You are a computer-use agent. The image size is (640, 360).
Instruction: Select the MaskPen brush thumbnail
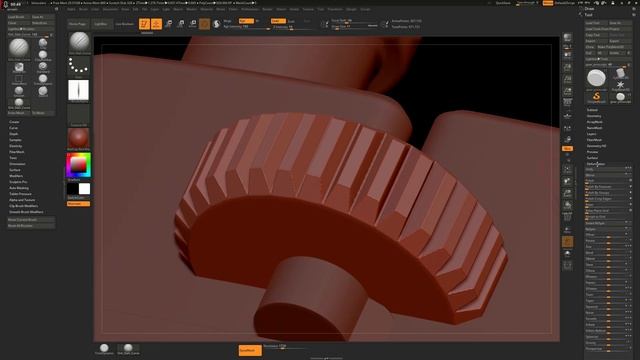coord(19,68)
